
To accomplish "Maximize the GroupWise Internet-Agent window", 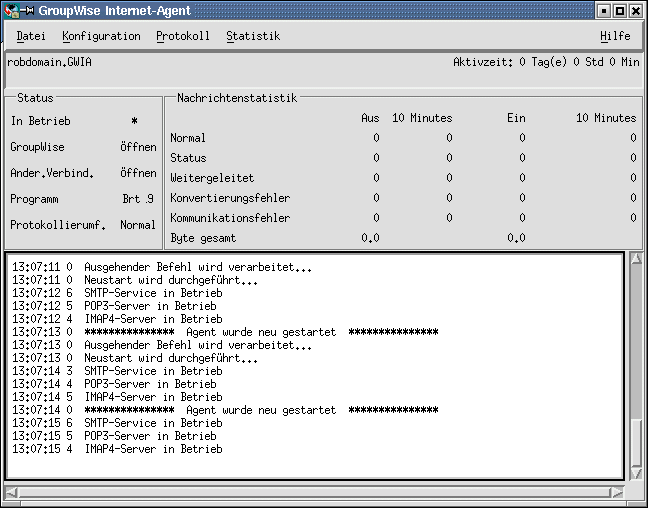I will (x=620, y=10).
